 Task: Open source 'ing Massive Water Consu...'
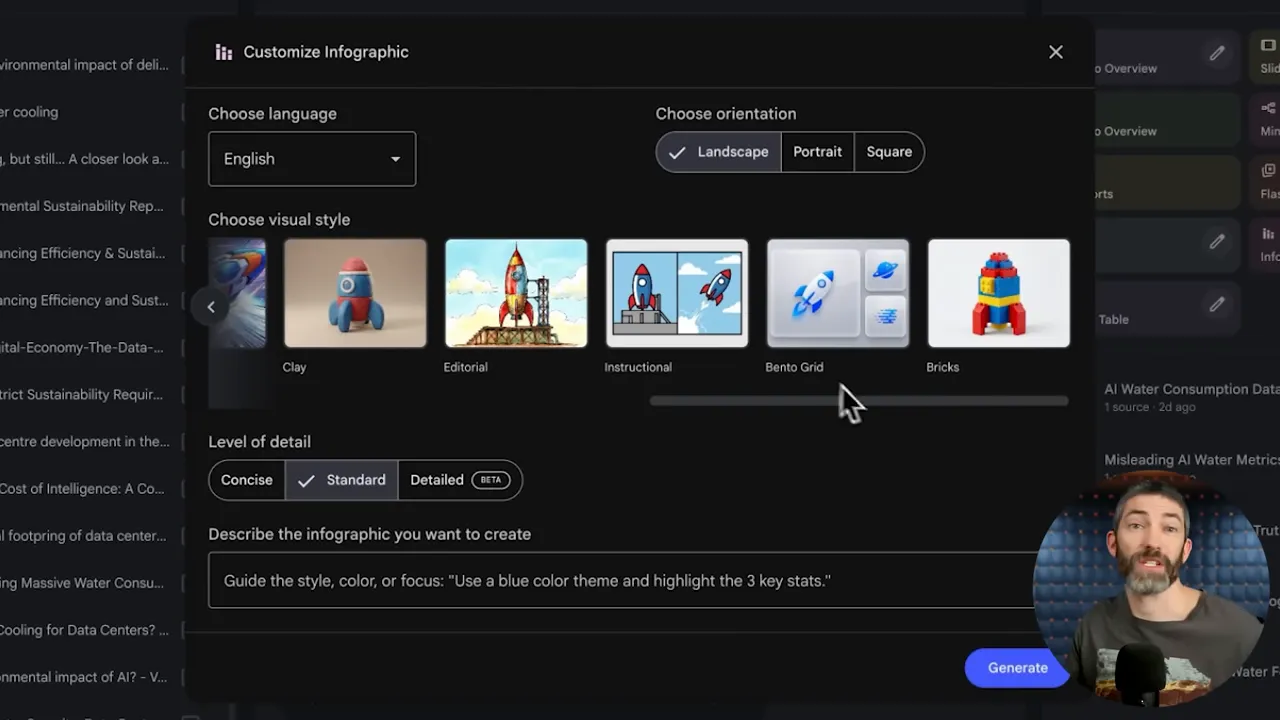(x=82, y=582)
